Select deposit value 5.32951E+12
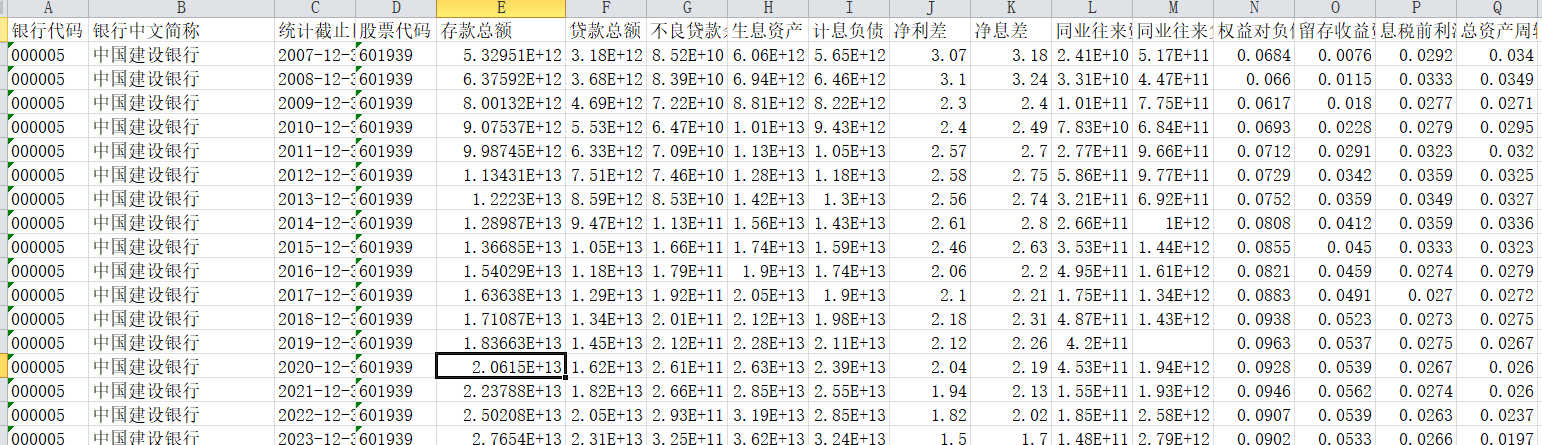The height and width of the screenshot is (445, 1542). pos(501,54)
